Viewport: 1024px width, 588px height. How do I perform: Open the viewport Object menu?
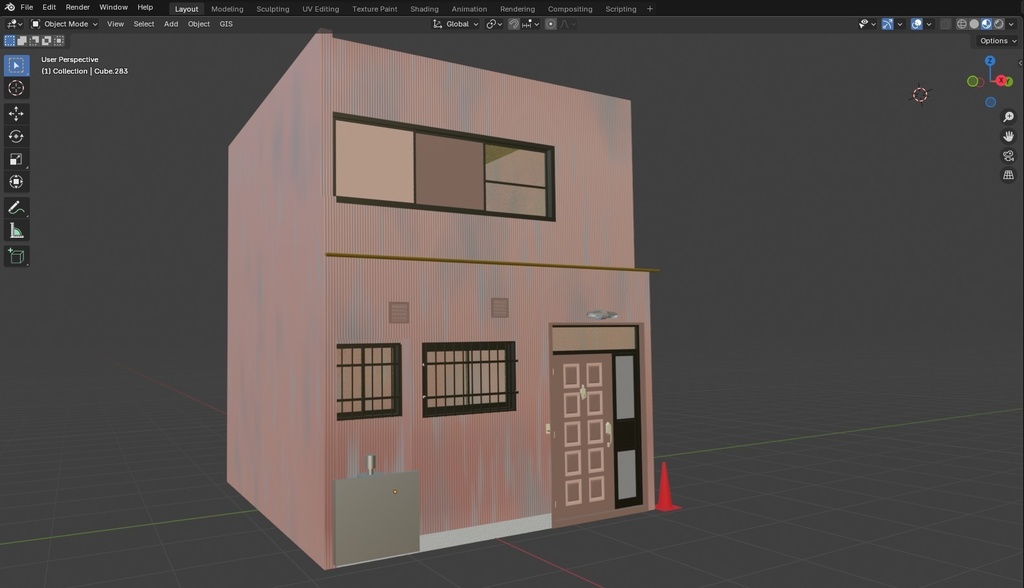[x=199, y=24]
